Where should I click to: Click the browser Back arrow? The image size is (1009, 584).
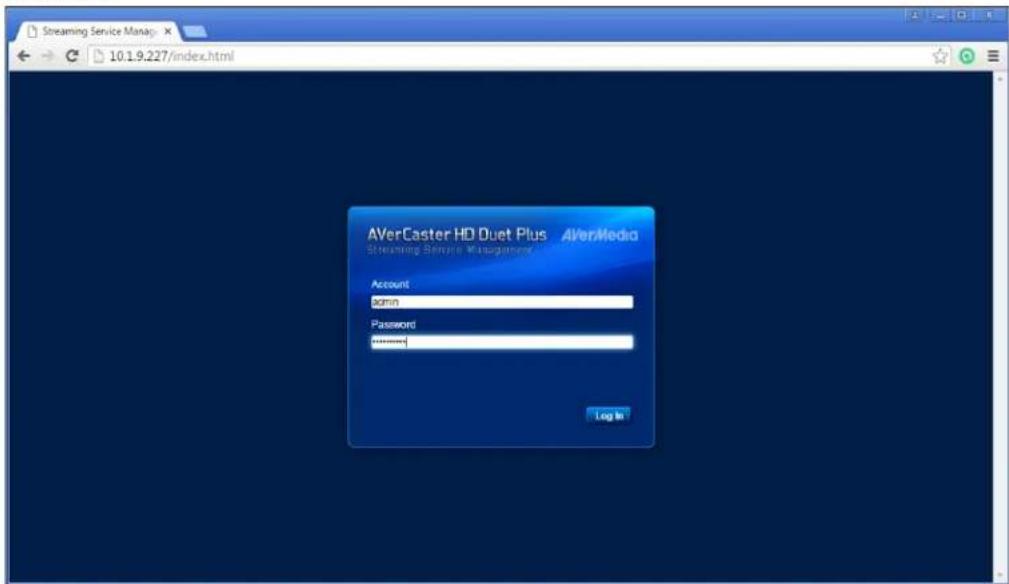coord(24,56)
